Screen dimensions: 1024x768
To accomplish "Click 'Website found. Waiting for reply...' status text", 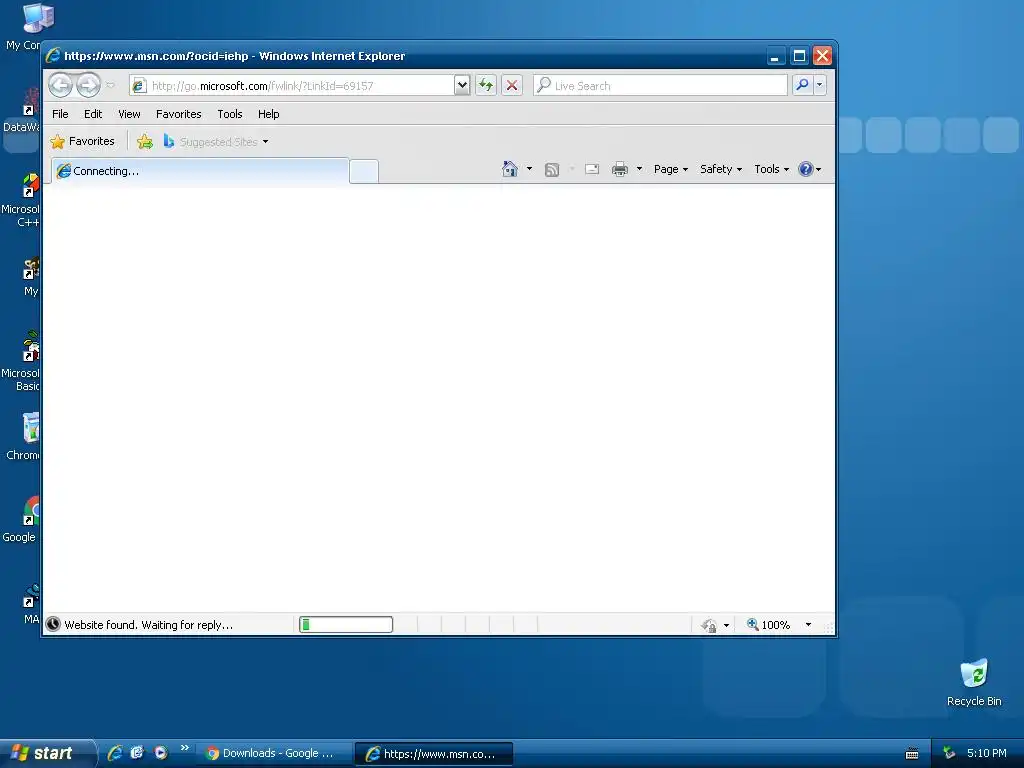I will (148, 625).
